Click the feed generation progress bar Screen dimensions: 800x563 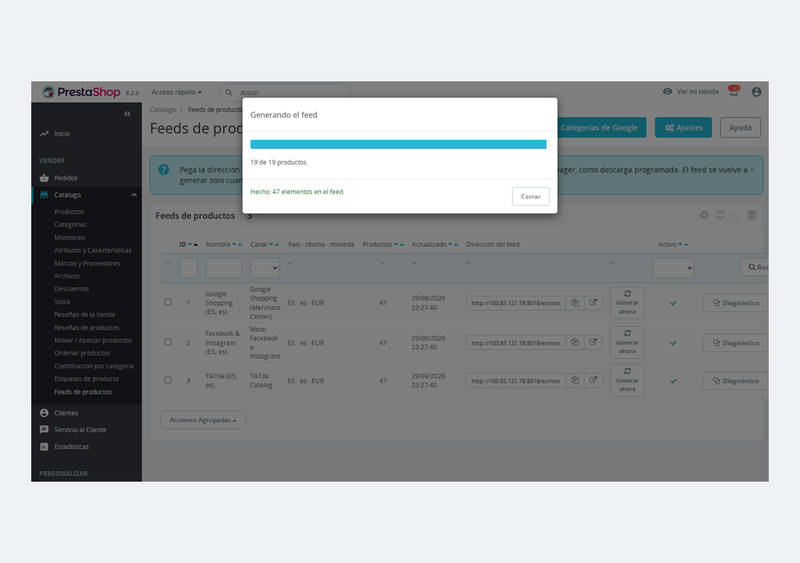click(398, 144)
